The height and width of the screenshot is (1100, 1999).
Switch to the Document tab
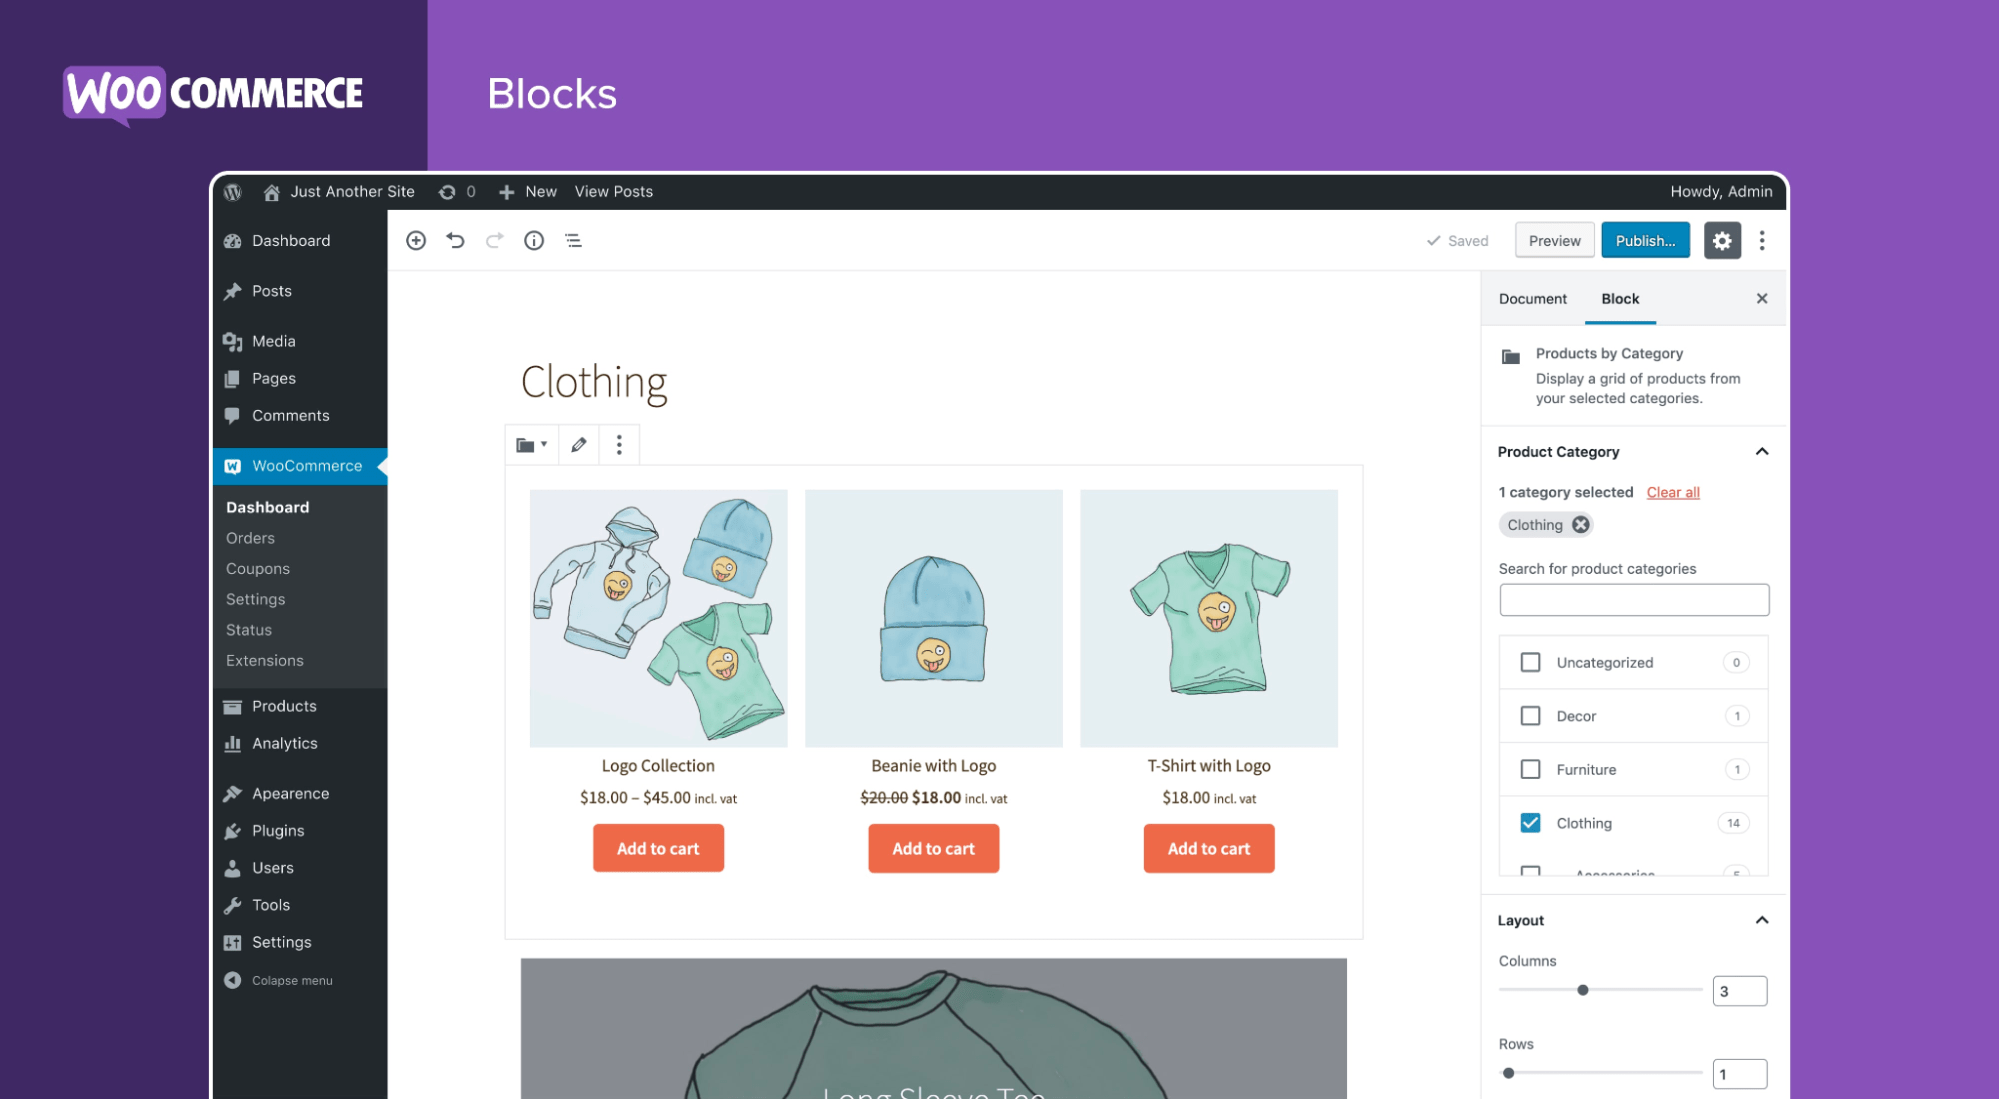pyautogui.click(x=1532, y=298)
